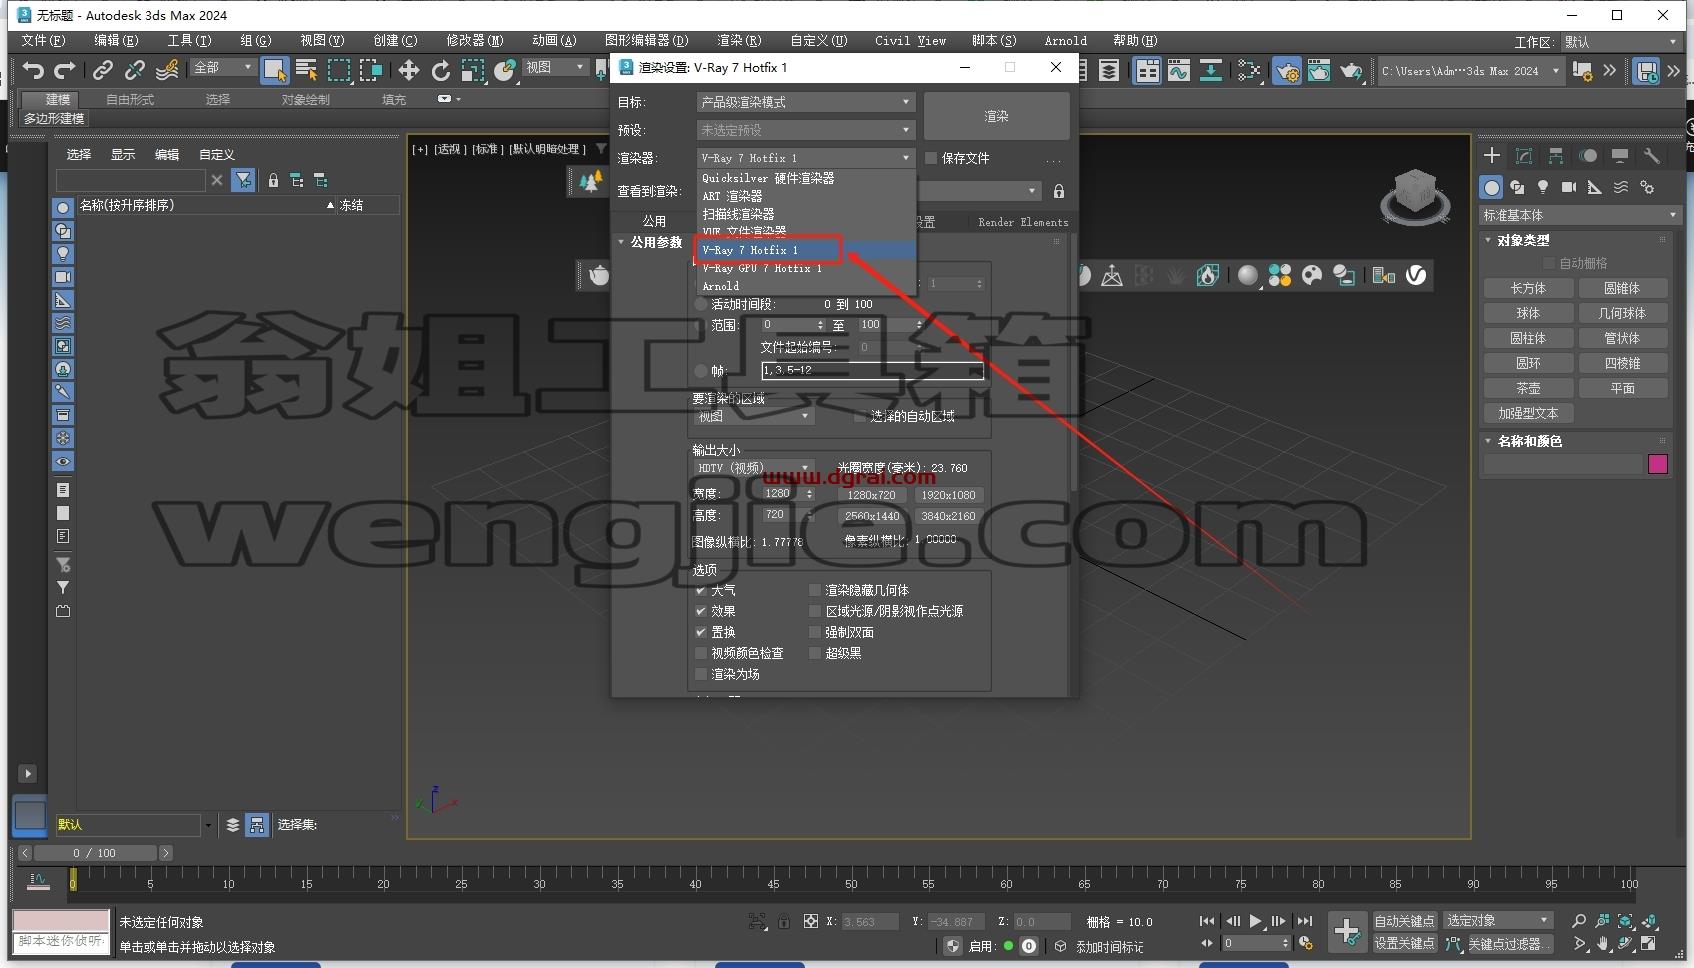The width and height of the screenshot is (1694, 968).
Task: Collapse the 名称和颜色 rollout
Action: click(1529, 441)
